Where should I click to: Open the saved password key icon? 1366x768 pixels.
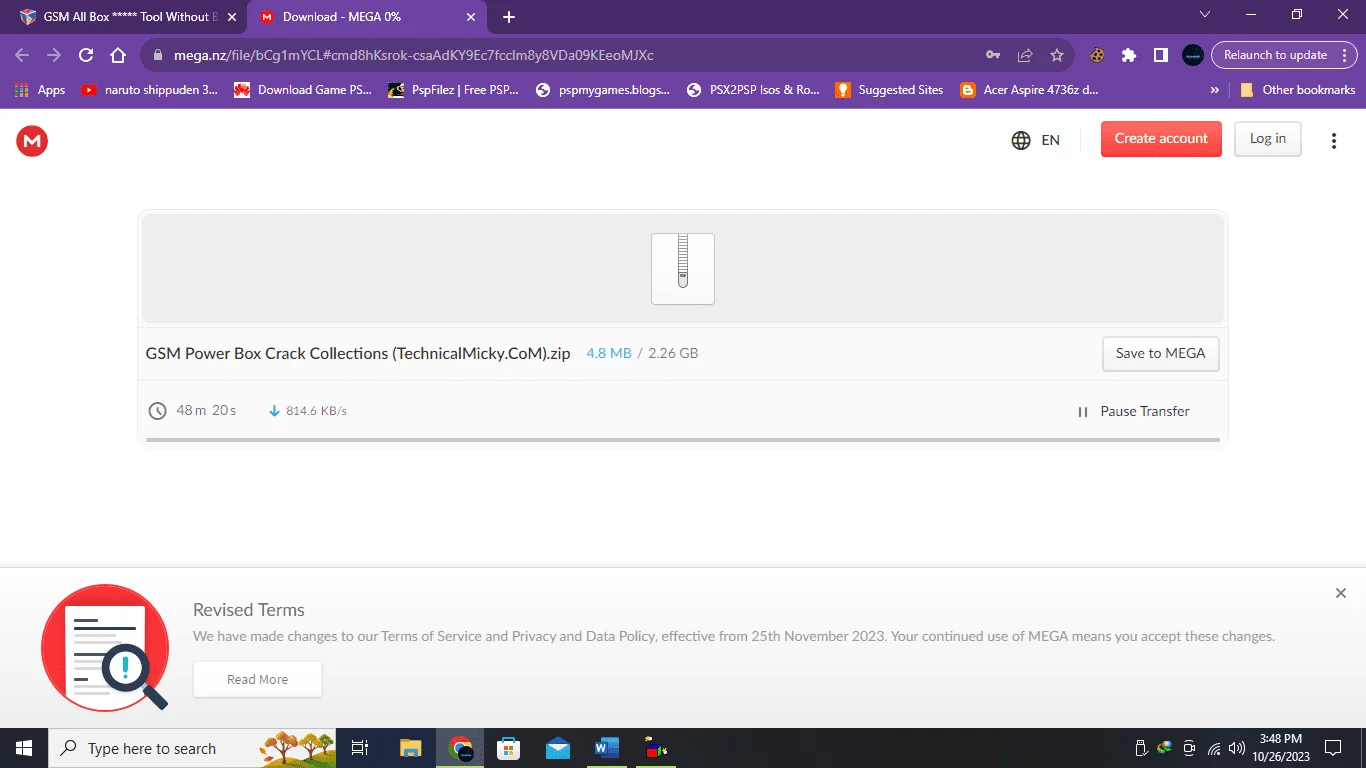pos(993,55)
